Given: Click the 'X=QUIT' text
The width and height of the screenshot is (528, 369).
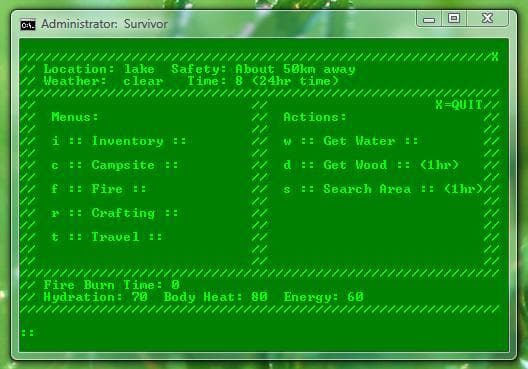Looking at the screenshot, I should [459, 105].
